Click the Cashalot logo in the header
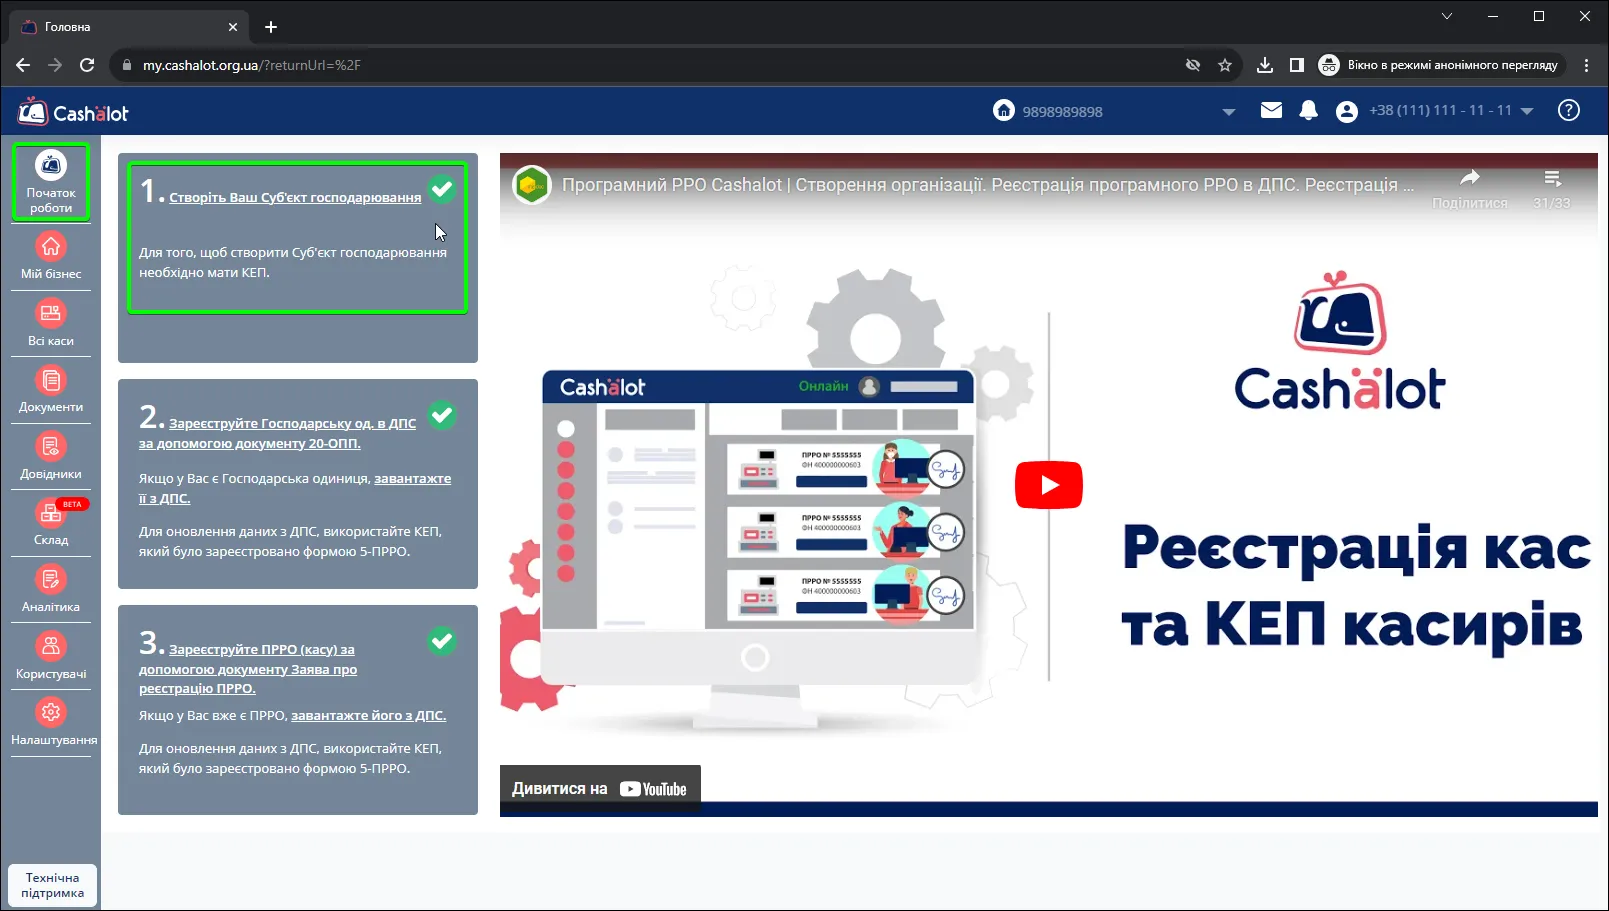The width and height of the screenshot is (1609, 911). tap(73, 112)
